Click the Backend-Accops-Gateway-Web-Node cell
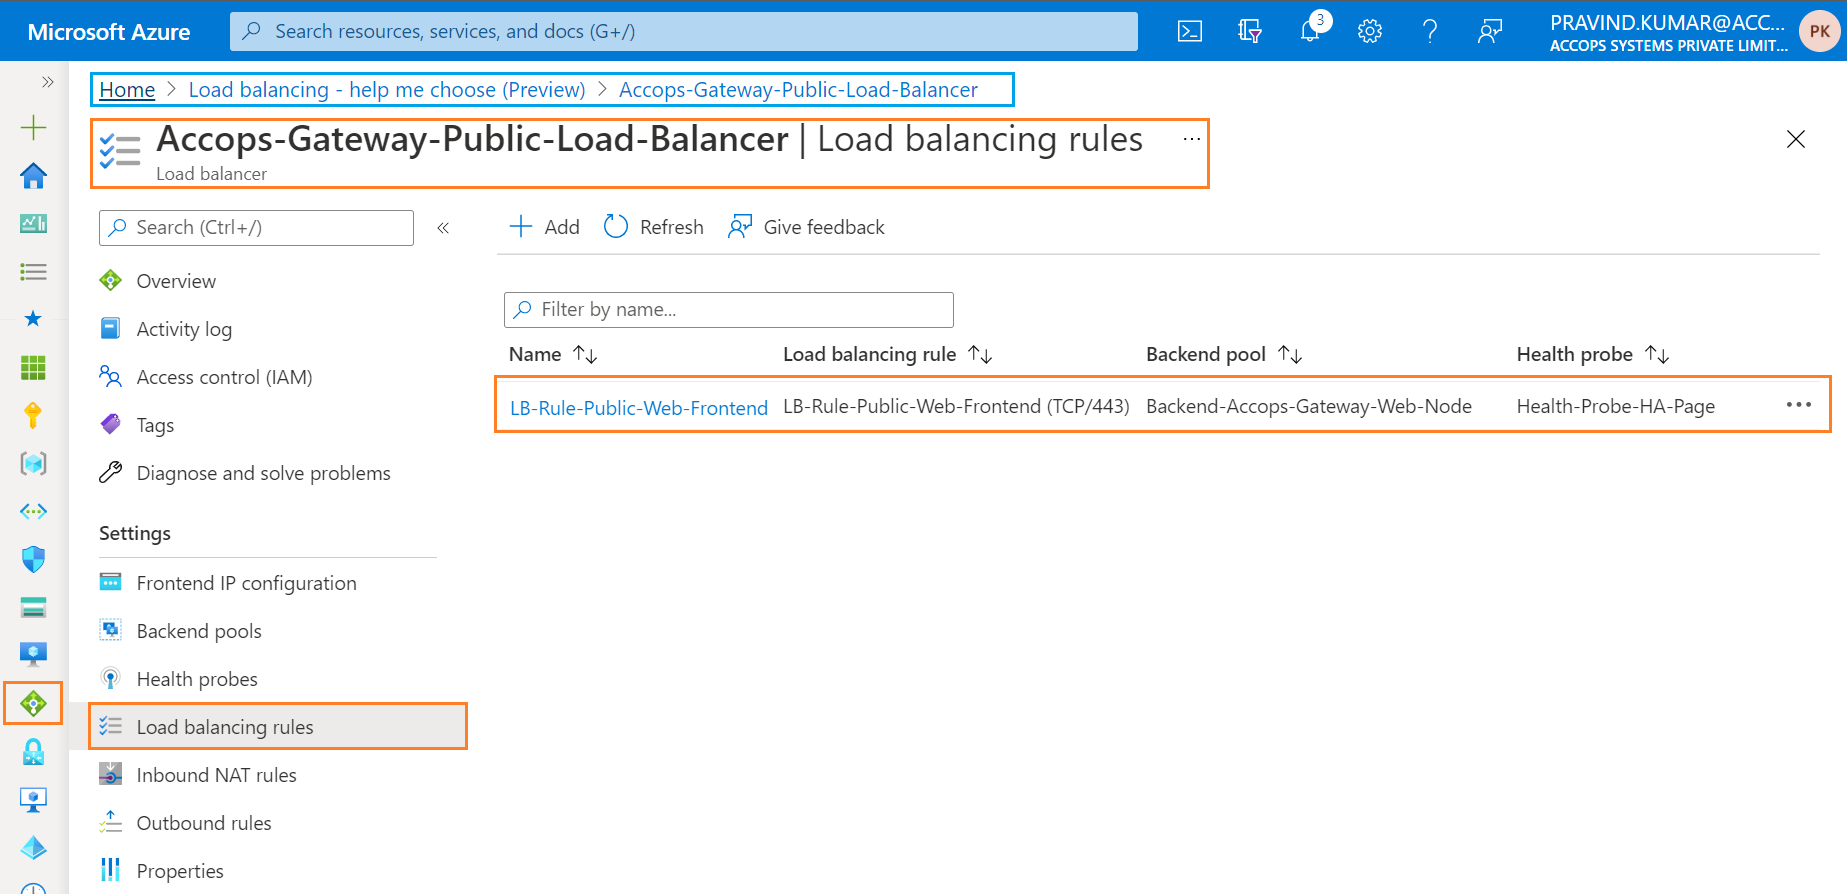This screenshot has height=894, width=1847. (x=1309, y=406)
